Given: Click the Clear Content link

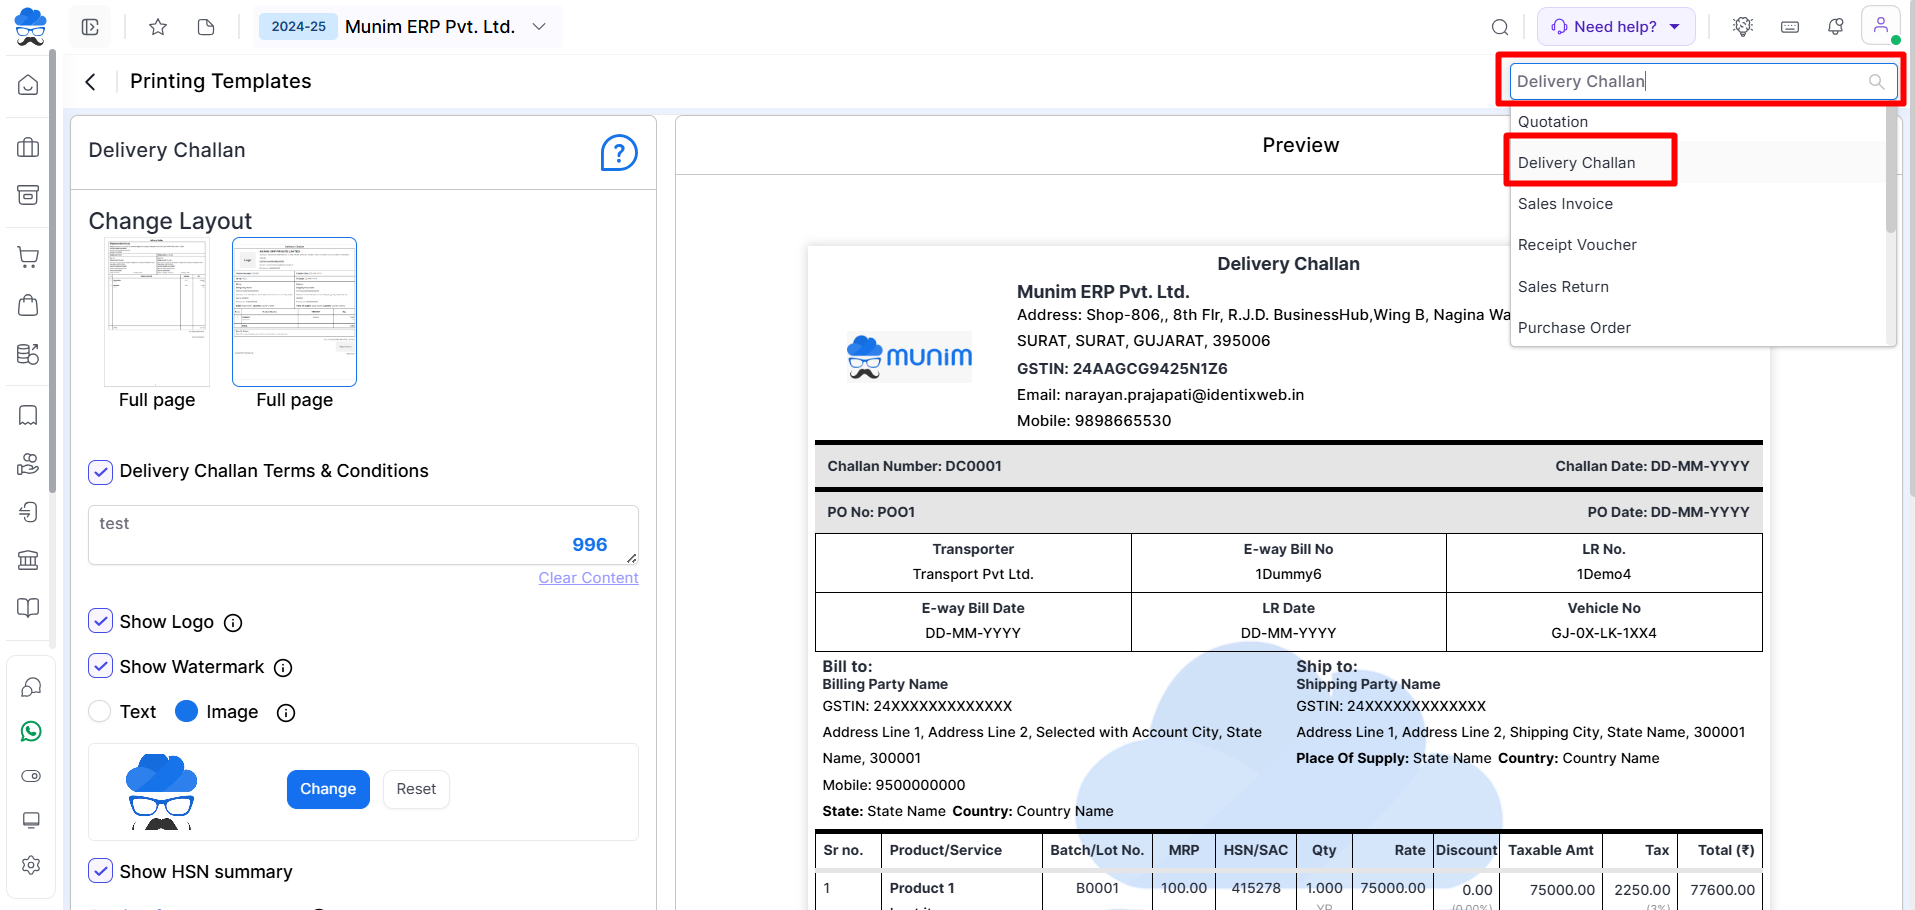Looking at the screenshot, I should click(588, 578).
